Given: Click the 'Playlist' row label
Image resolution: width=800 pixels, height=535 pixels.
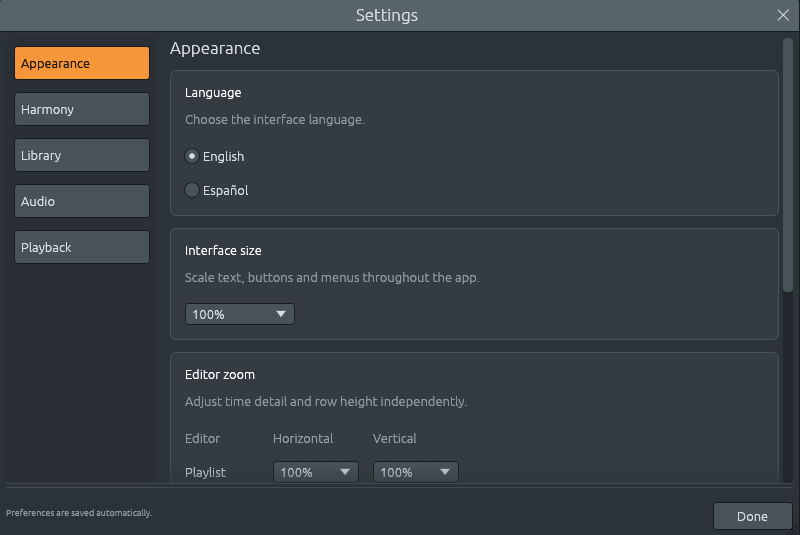Looking at the screenshot, I should point(205,472).
